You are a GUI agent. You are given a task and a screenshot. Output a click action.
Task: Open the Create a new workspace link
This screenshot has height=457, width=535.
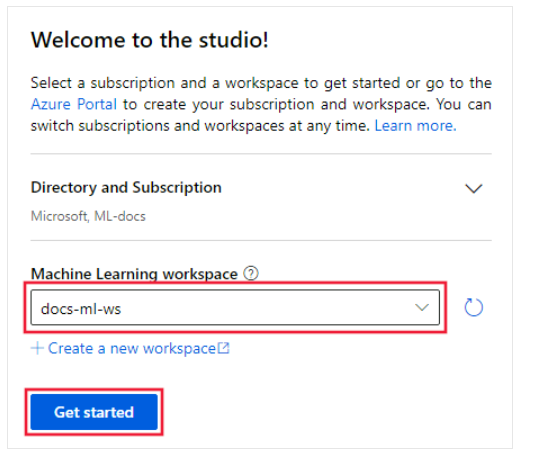pos(131,348)
